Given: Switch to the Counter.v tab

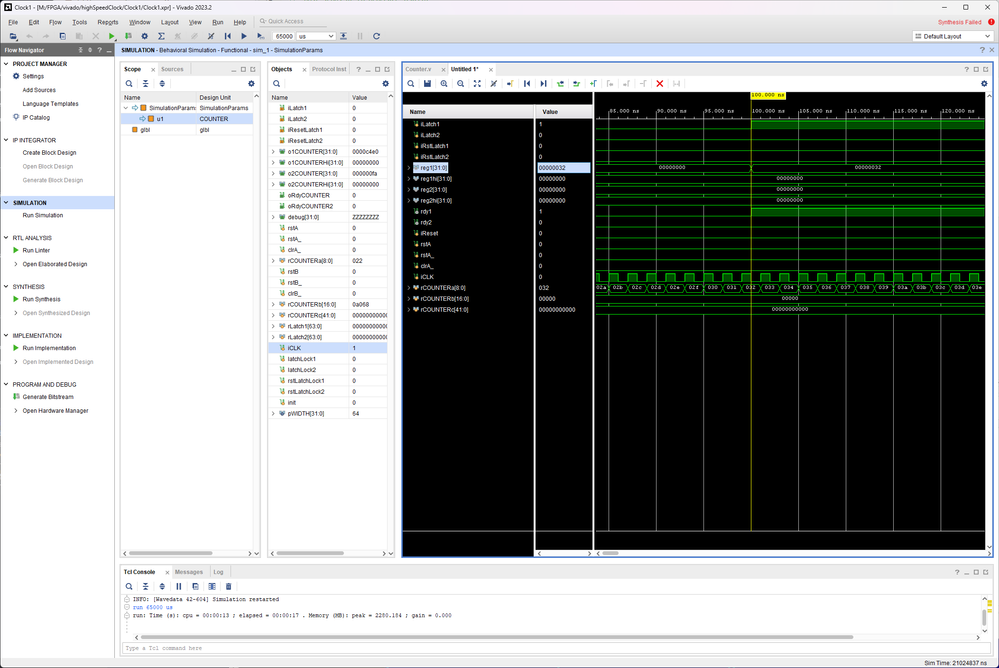Looking at the screenshot, I should (x=418, y=69).
